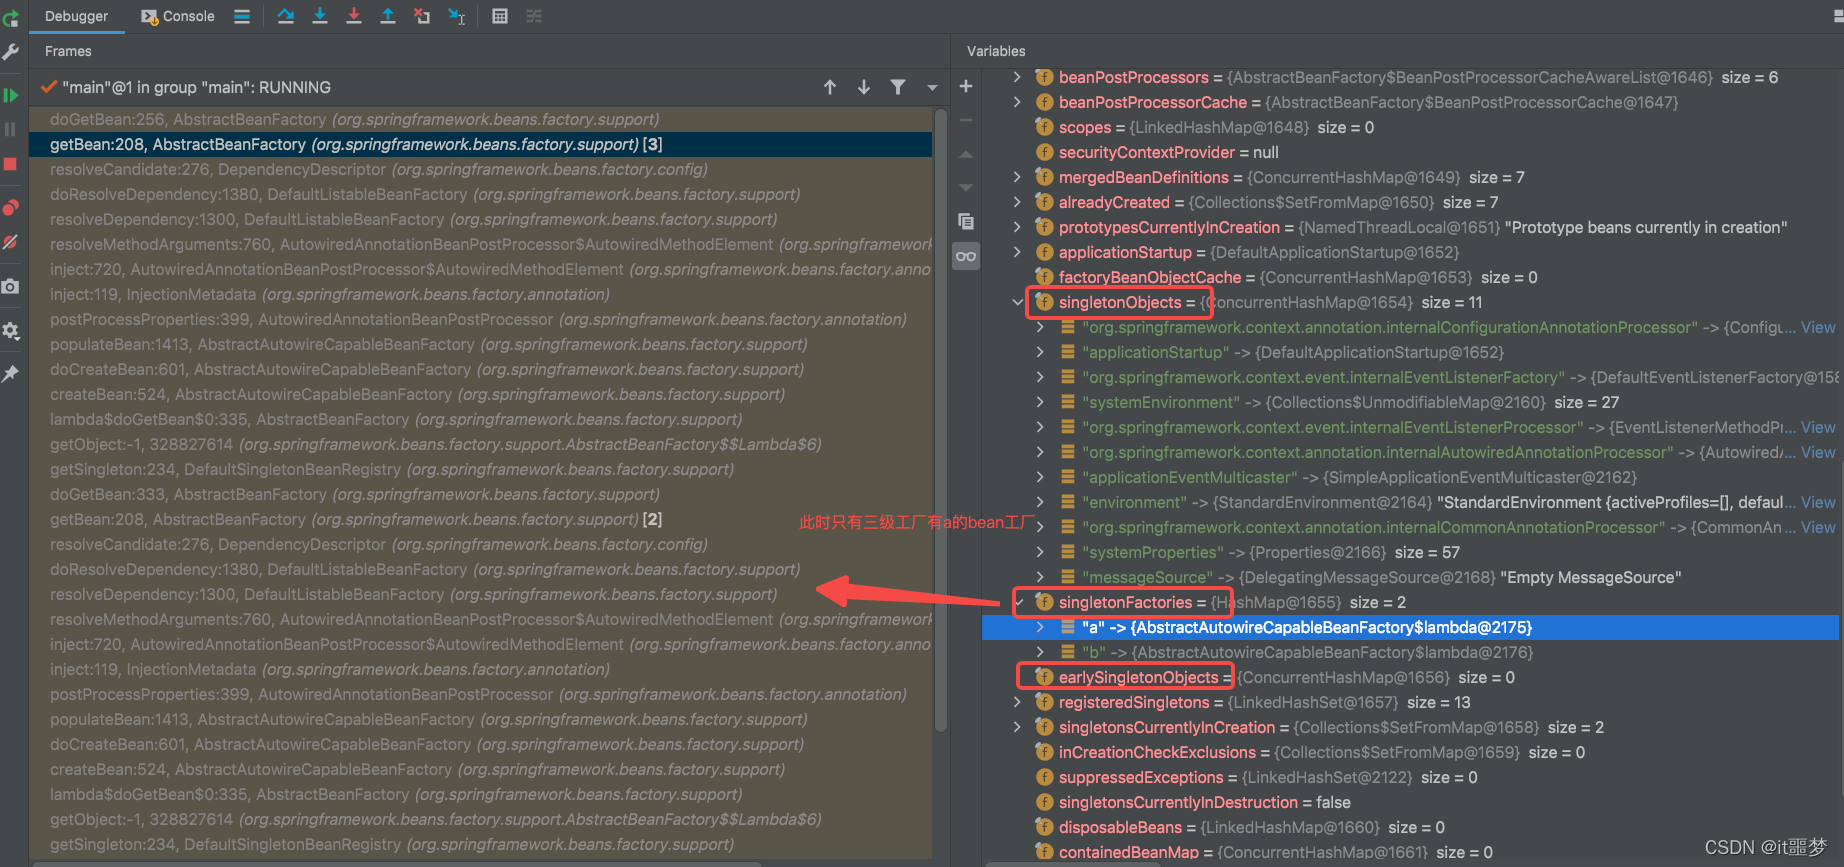This screenshot has width=1844, height=867.
Task: Open the gear settings icon in left sidebar
Action: (x=11, y=330)
